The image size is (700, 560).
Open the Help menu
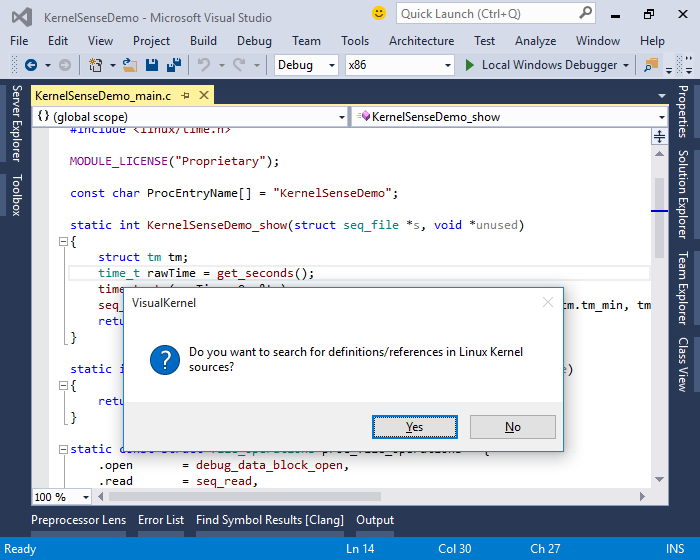pyautogui.click(x=652, y=41)
